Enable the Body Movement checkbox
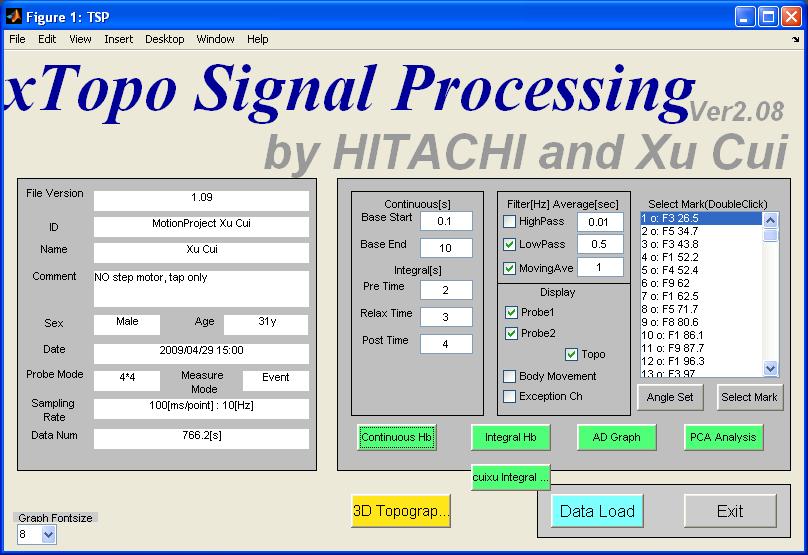The width and height of the screenshot is (808, 555). (509, 376)
